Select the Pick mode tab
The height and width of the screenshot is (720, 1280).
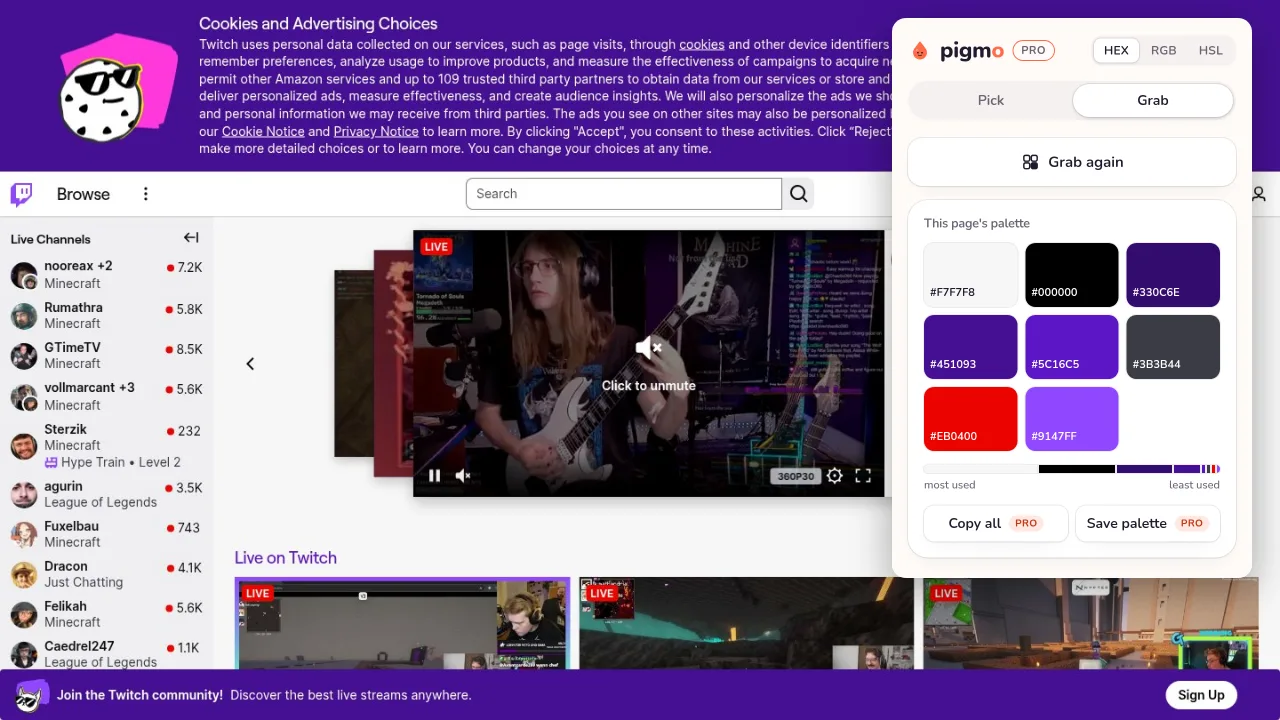[x=991, y=100]
